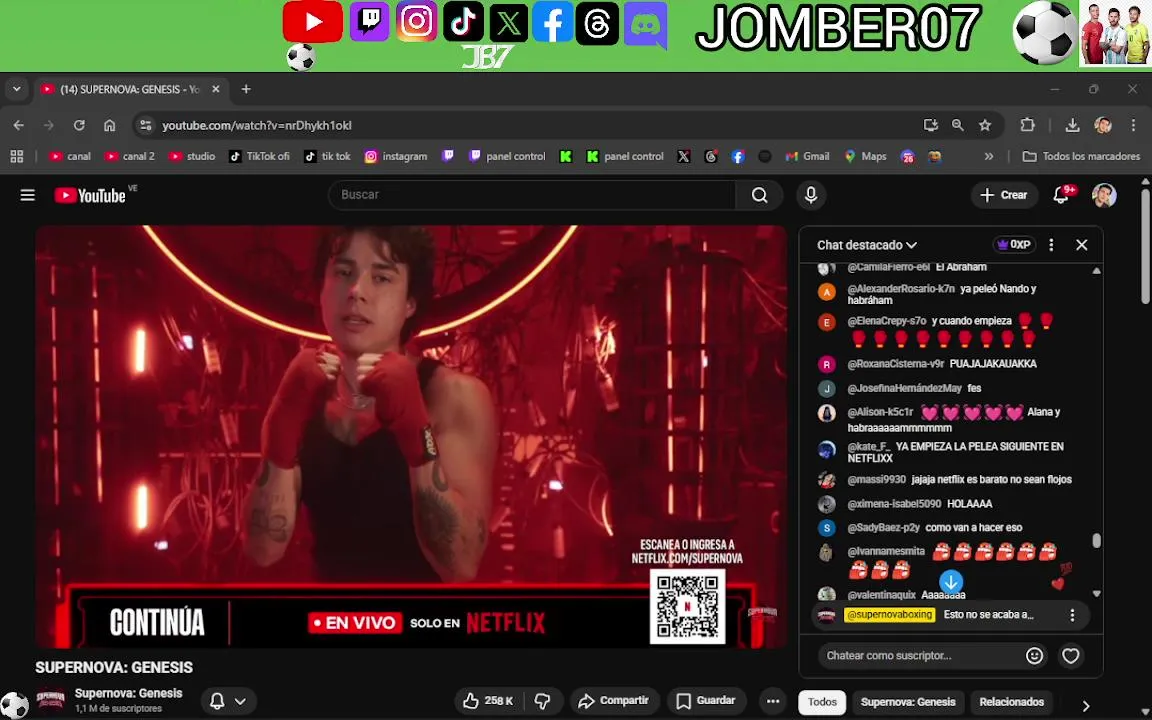Screen dimensions: 1152x720
Task: Open Todos los marcadores folder
Action: (x=1081, y=156)
